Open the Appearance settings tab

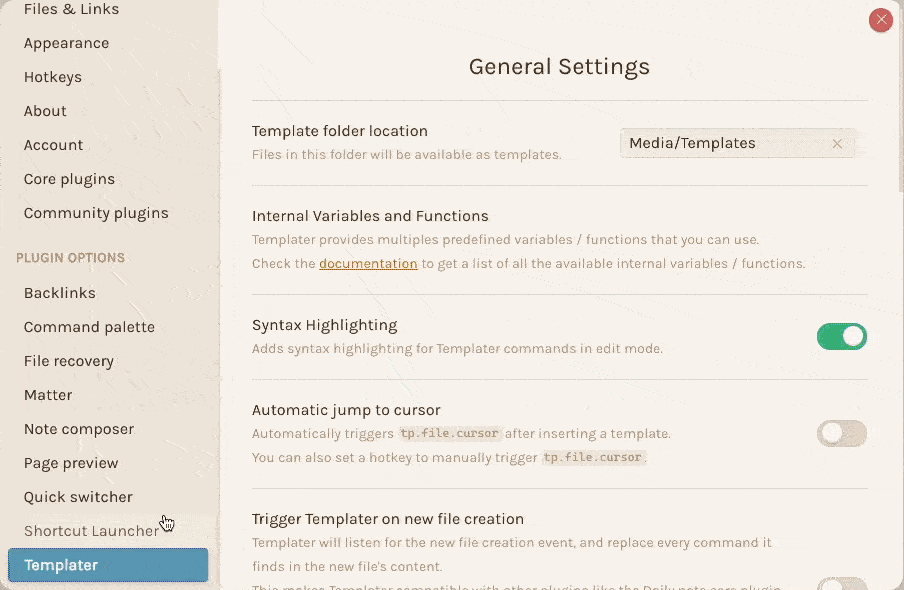tap(66, 43)
